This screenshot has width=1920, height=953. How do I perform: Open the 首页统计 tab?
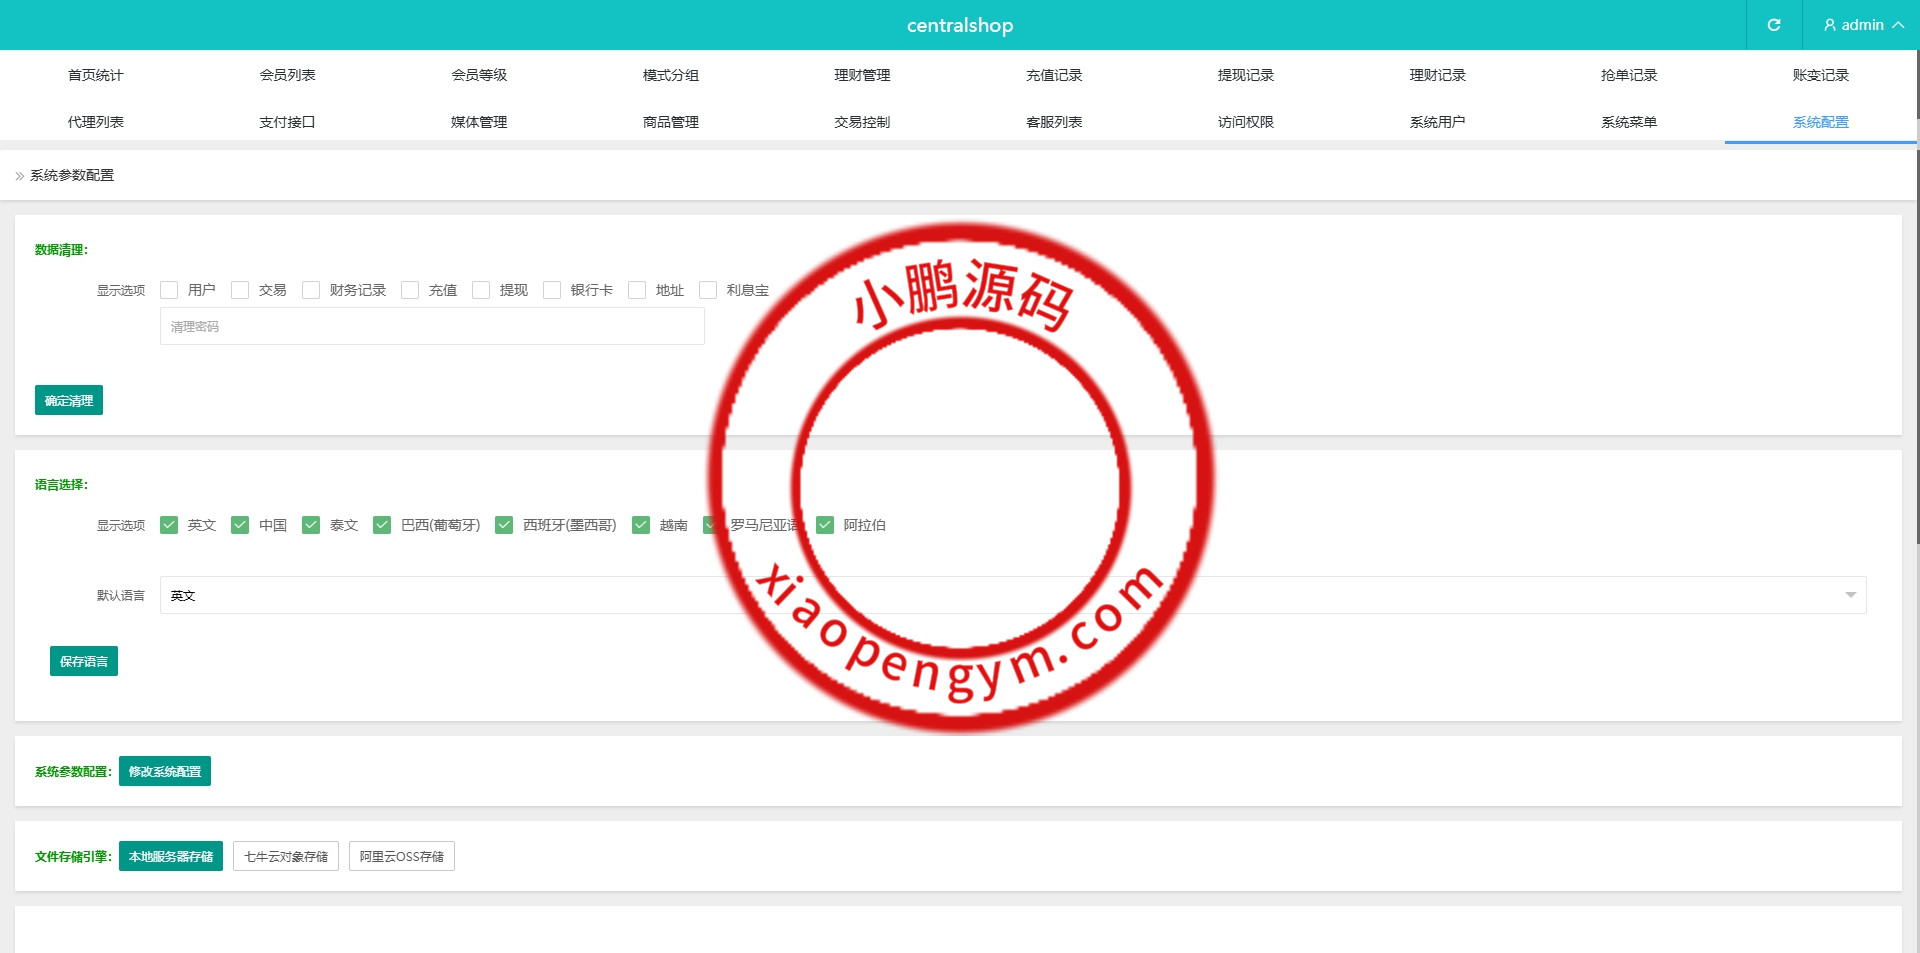tap(95, 75)
